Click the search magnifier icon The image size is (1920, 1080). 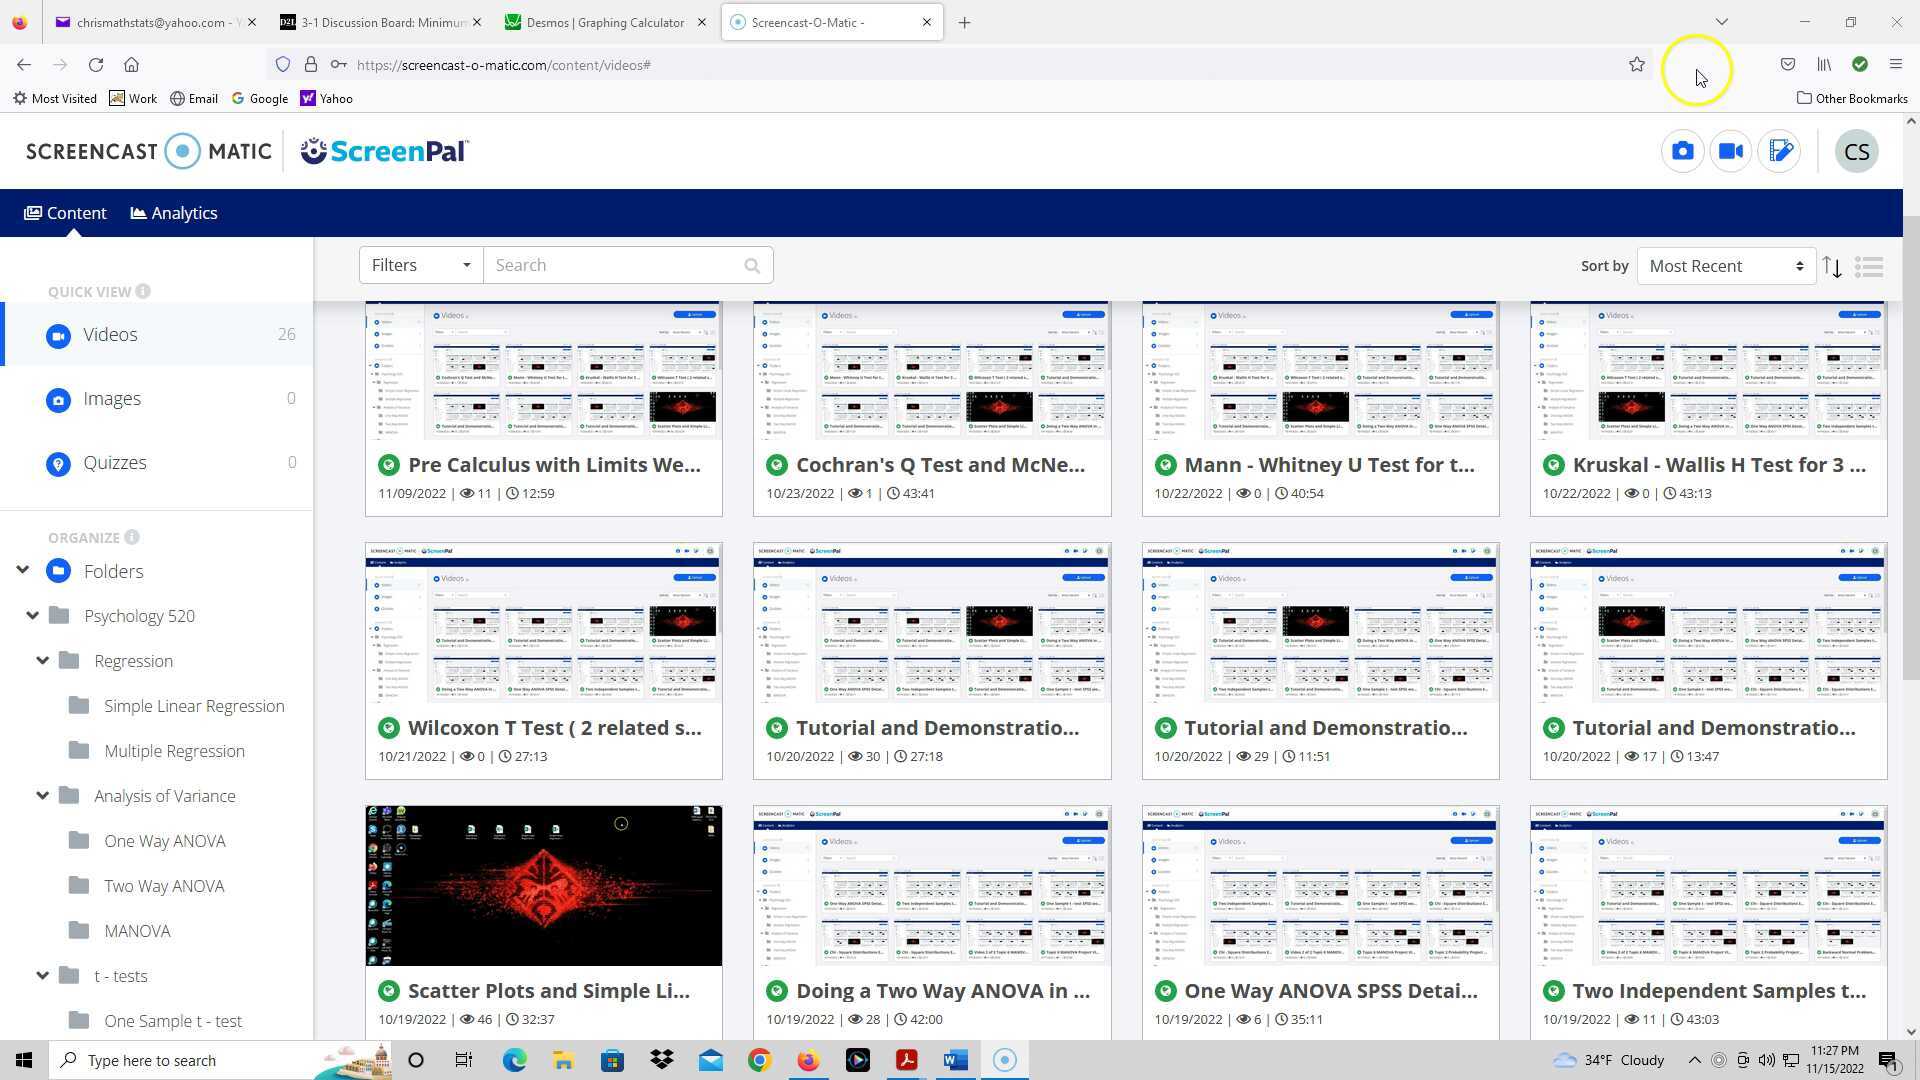pyautogui.click(x=752, y=266)
